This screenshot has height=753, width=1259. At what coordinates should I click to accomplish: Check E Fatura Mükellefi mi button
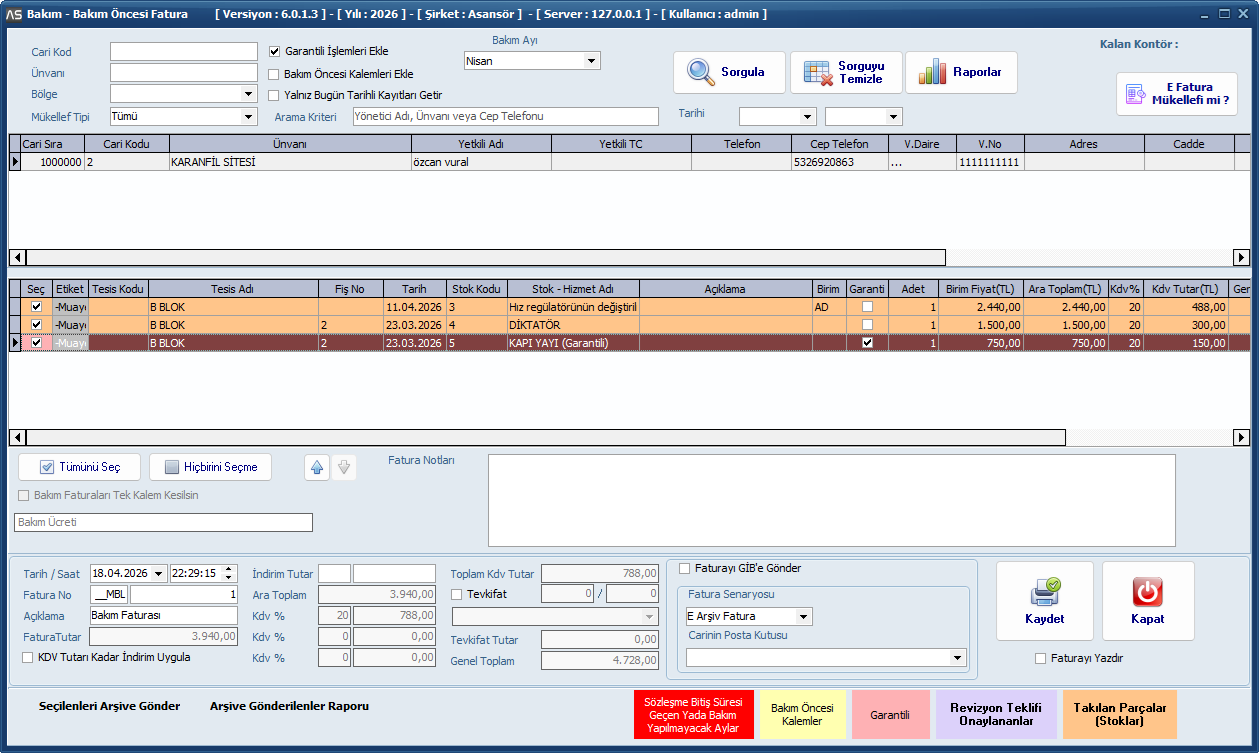coord(1177,94)
